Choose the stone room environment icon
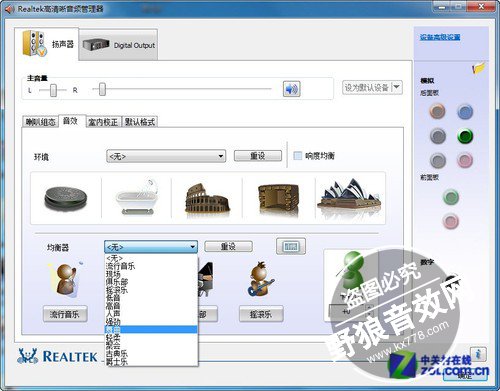The width and height of the screenshot is (500, 391). [x=278, y=199]
